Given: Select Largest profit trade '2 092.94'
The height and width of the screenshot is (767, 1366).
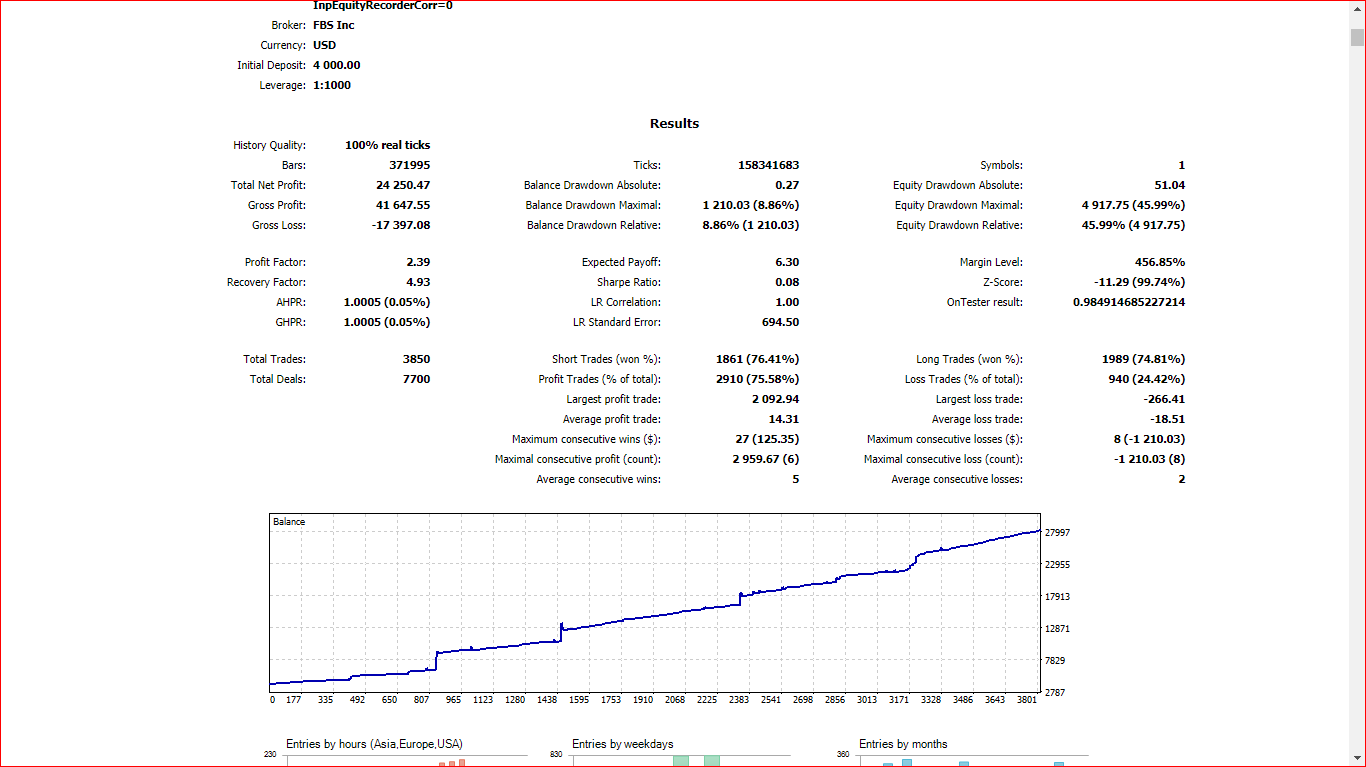Looking at the screenshot, I should pos(775,399).
